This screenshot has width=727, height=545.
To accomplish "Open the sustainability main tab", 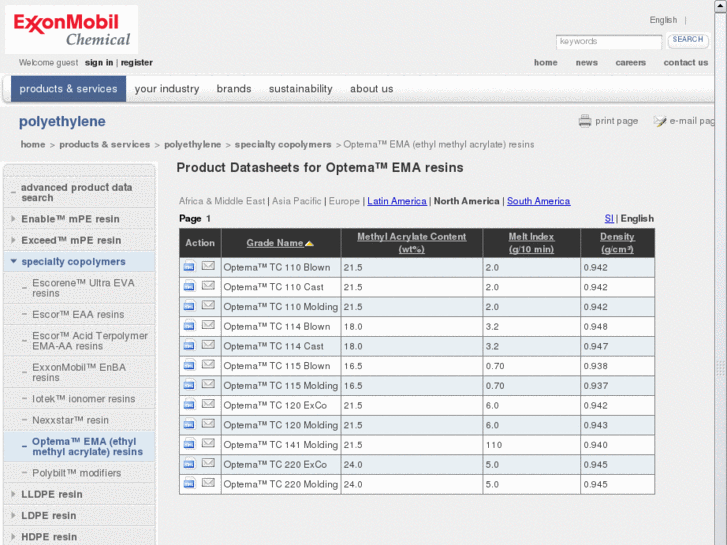I will click(x=301, y=89).
